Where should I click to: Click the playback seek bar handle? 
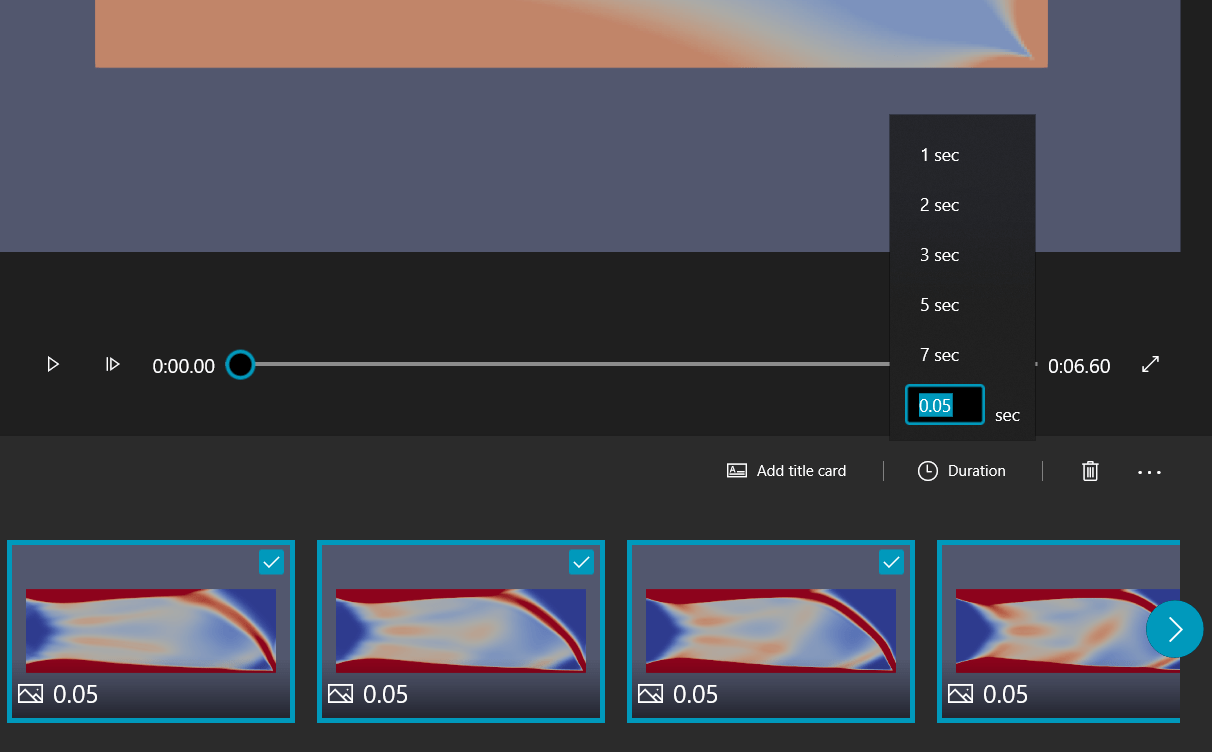[240, 365]
